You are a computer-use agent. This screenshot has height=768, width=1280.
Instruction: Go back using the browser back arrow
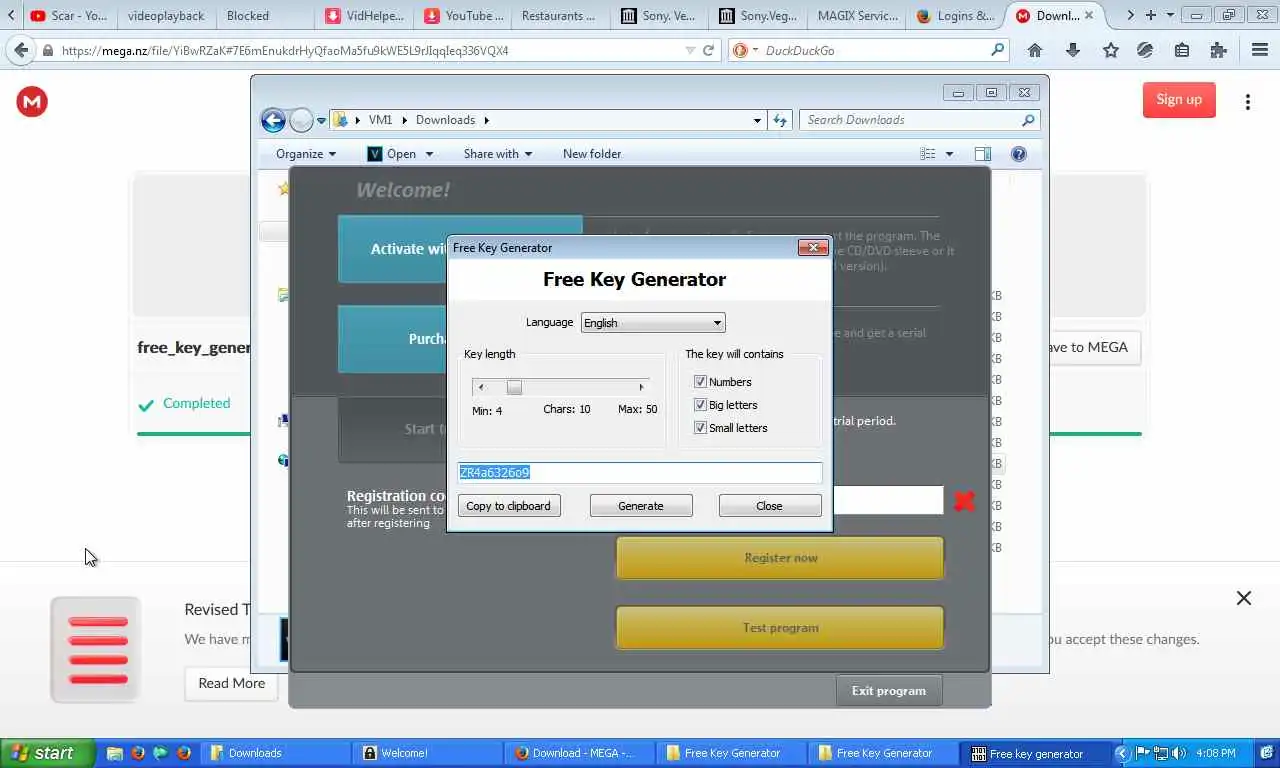[20, 50]
